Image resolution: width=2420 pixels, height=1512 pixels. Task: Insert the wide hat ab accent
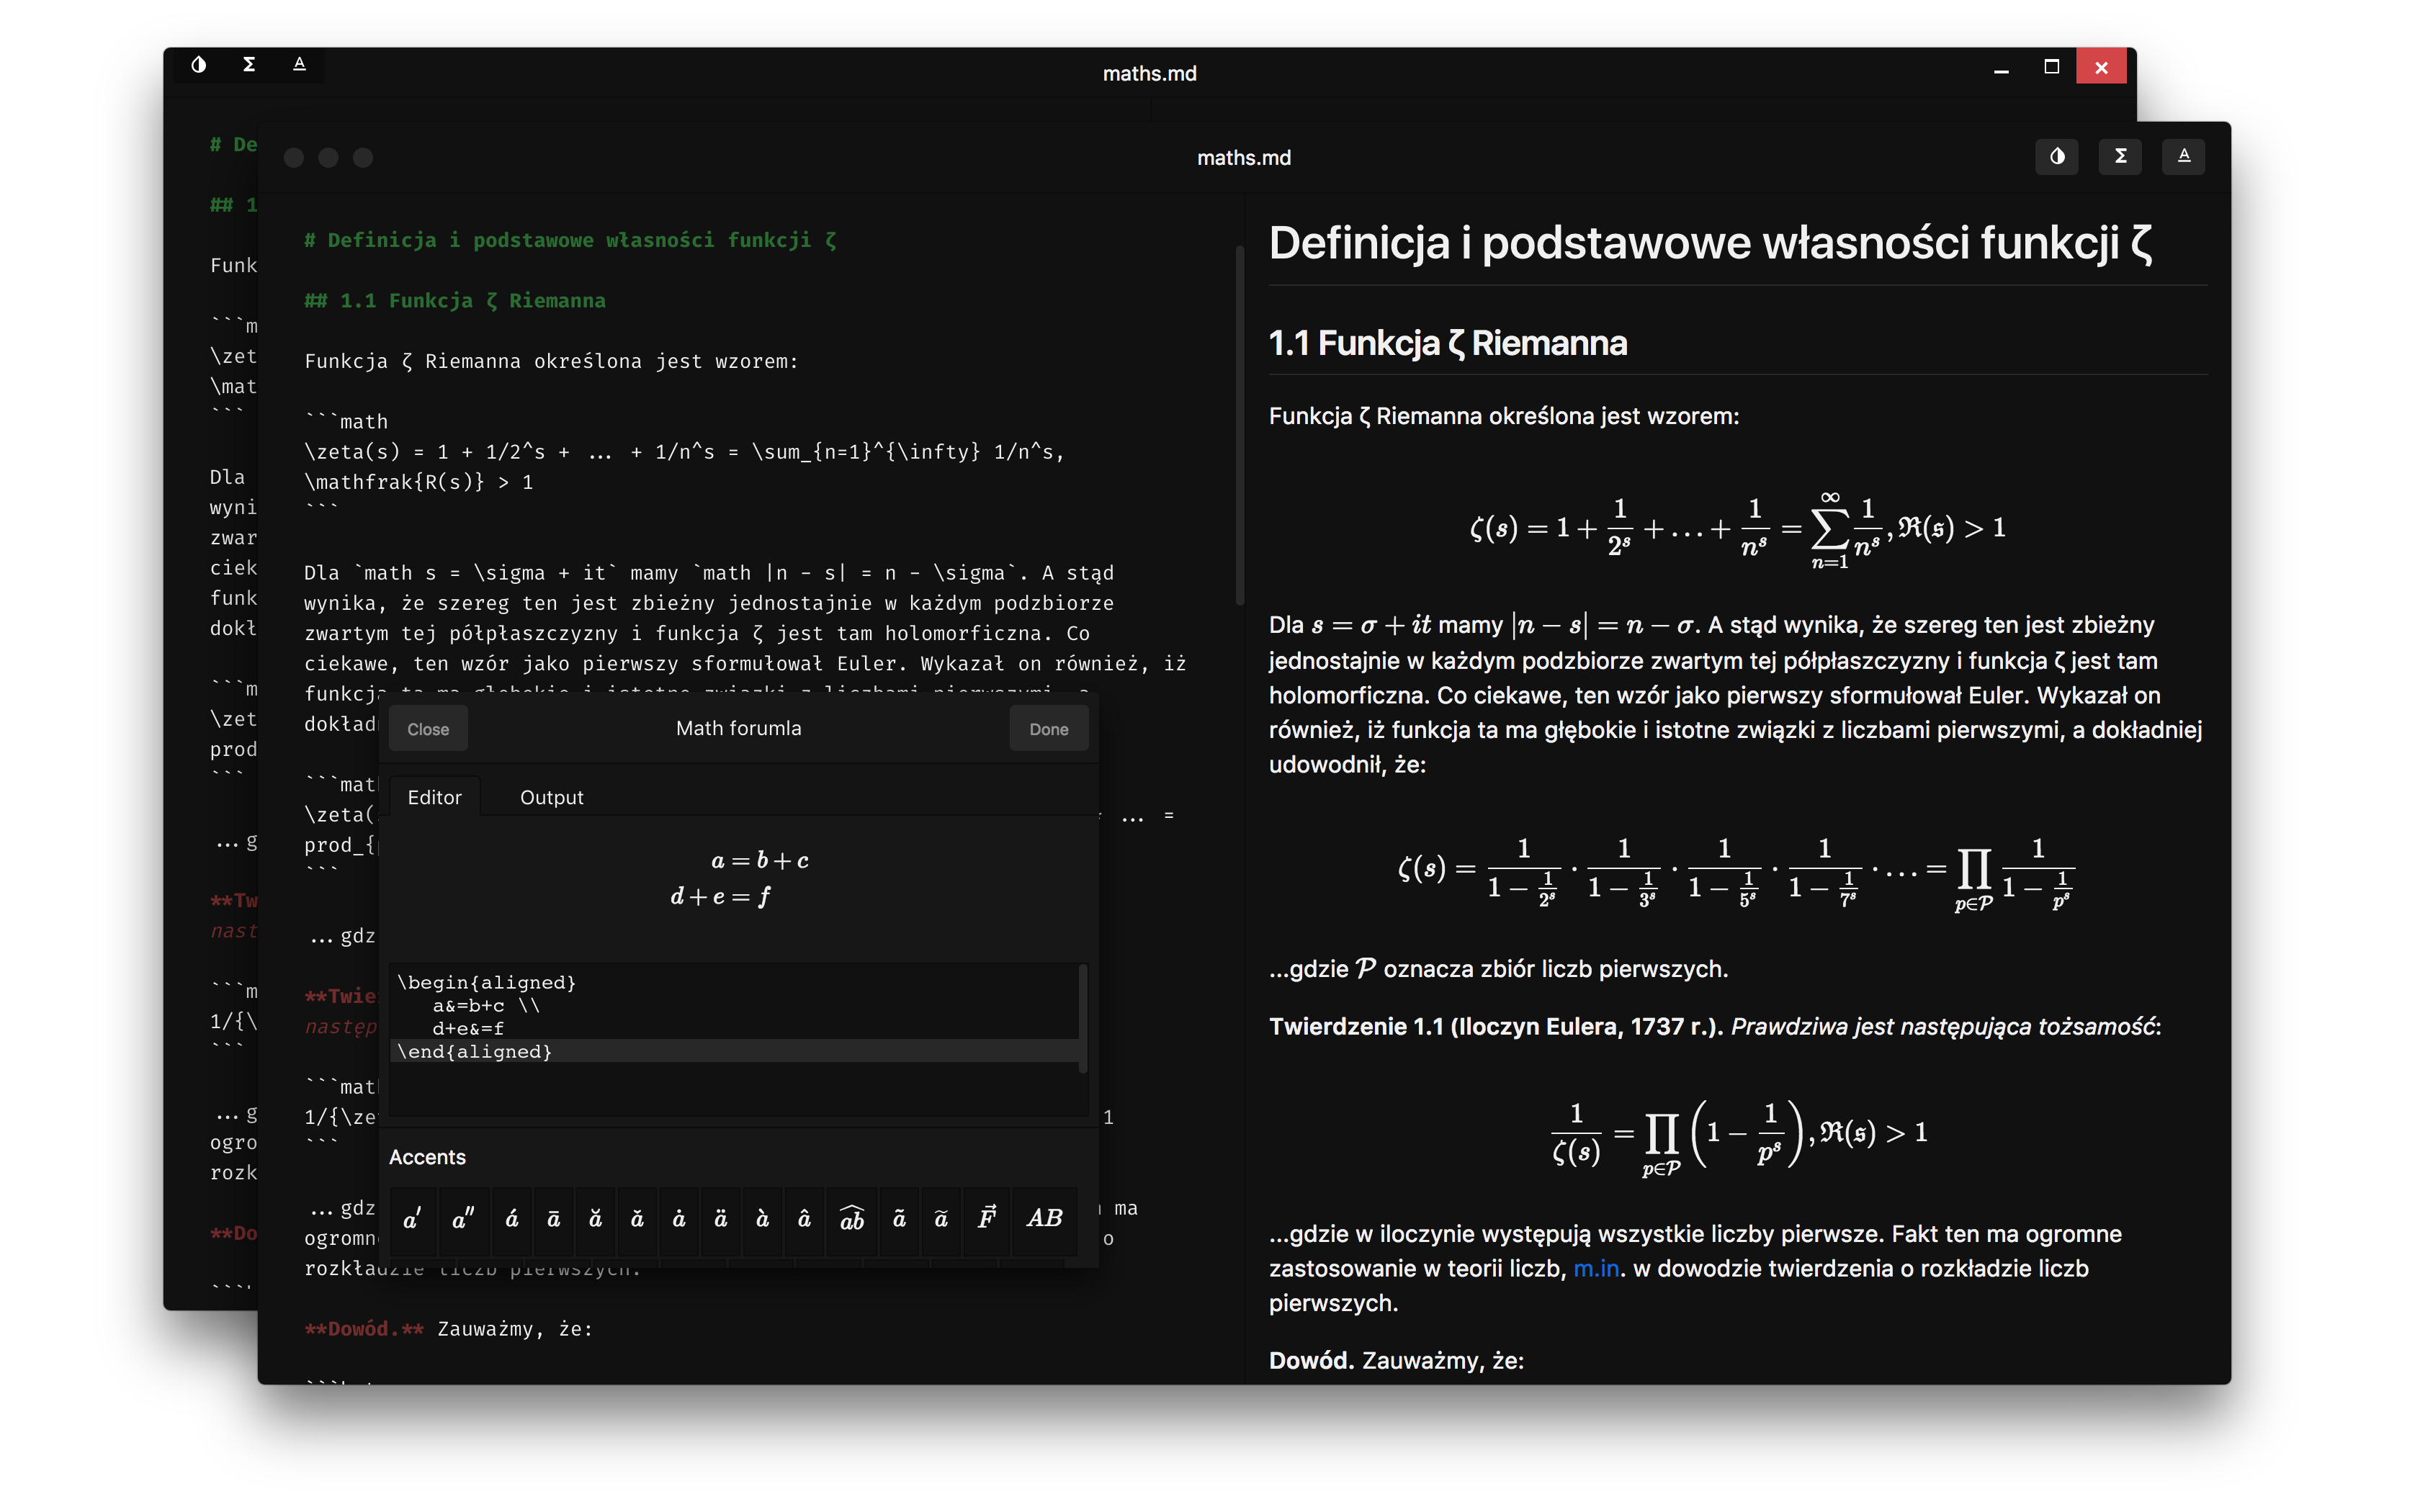pos(852,1219)
